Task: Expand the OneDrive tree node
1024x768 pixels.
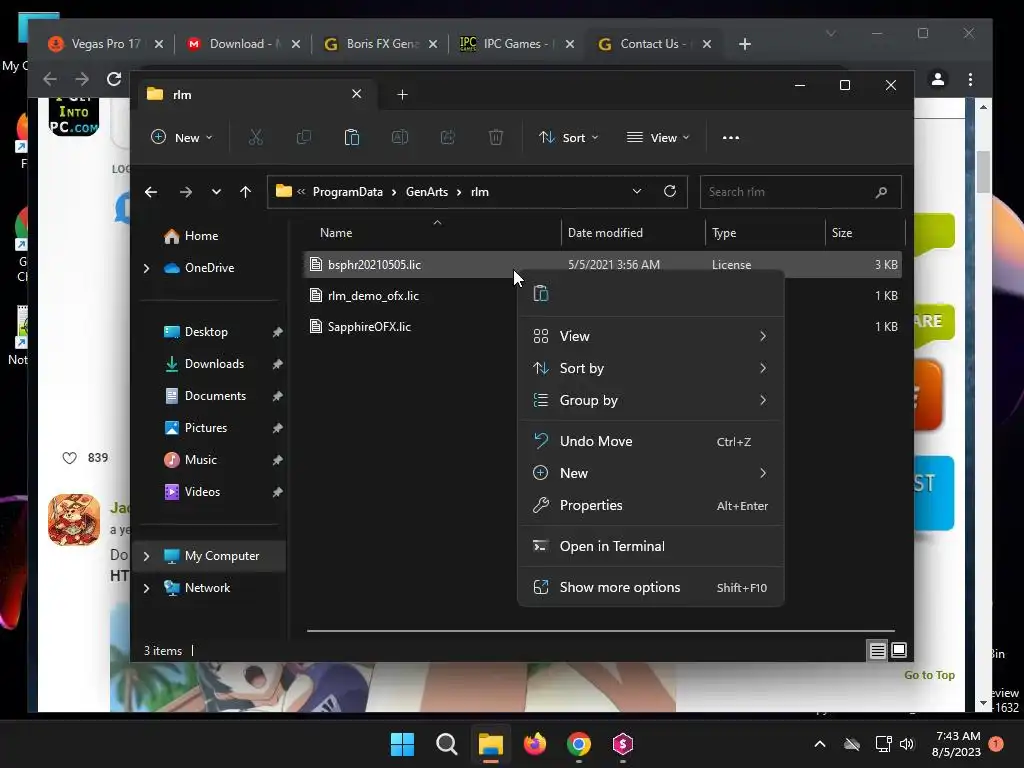Action: 146,268
